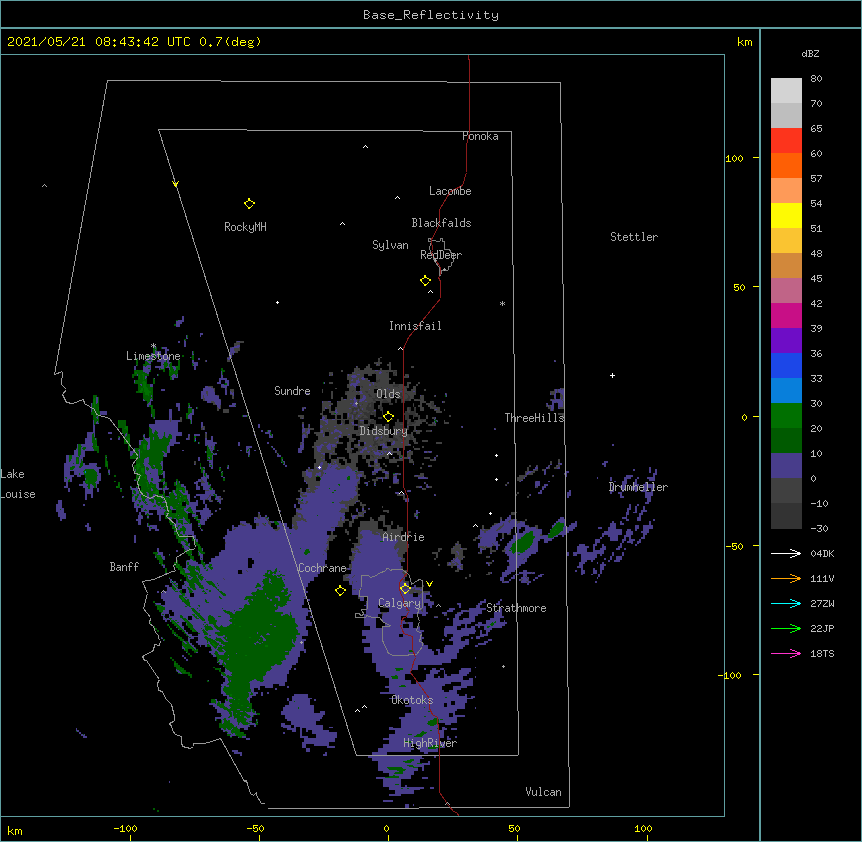Click the dBZ legend heading
Viewport: 862px width, 842px height.
[810, 53]
